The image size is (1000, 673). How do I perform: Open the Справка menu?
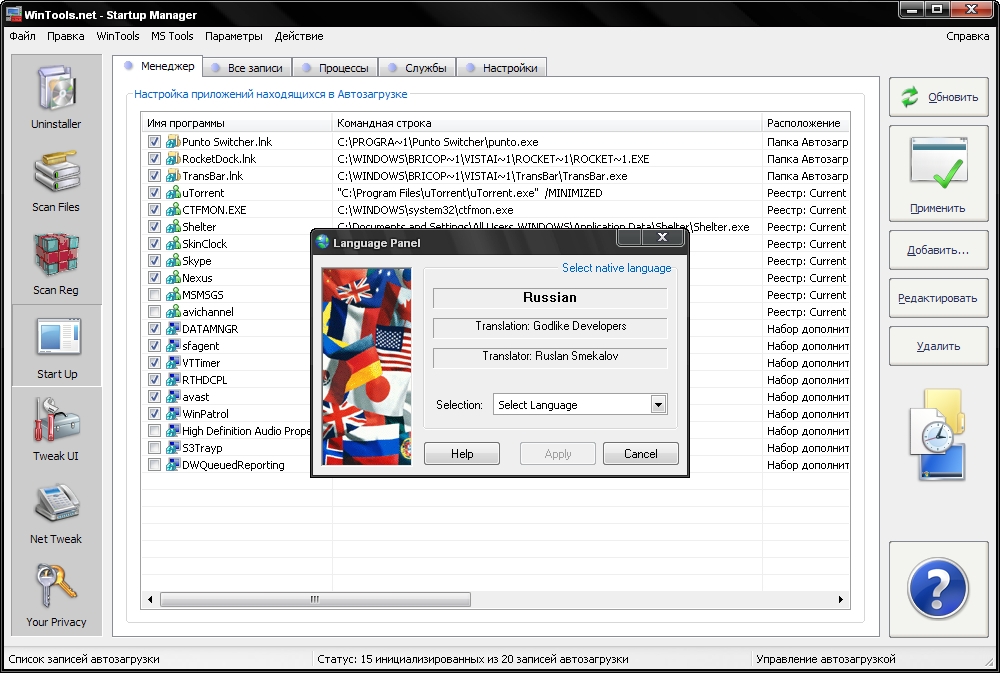pyautogui.click(x=967, y=36)
